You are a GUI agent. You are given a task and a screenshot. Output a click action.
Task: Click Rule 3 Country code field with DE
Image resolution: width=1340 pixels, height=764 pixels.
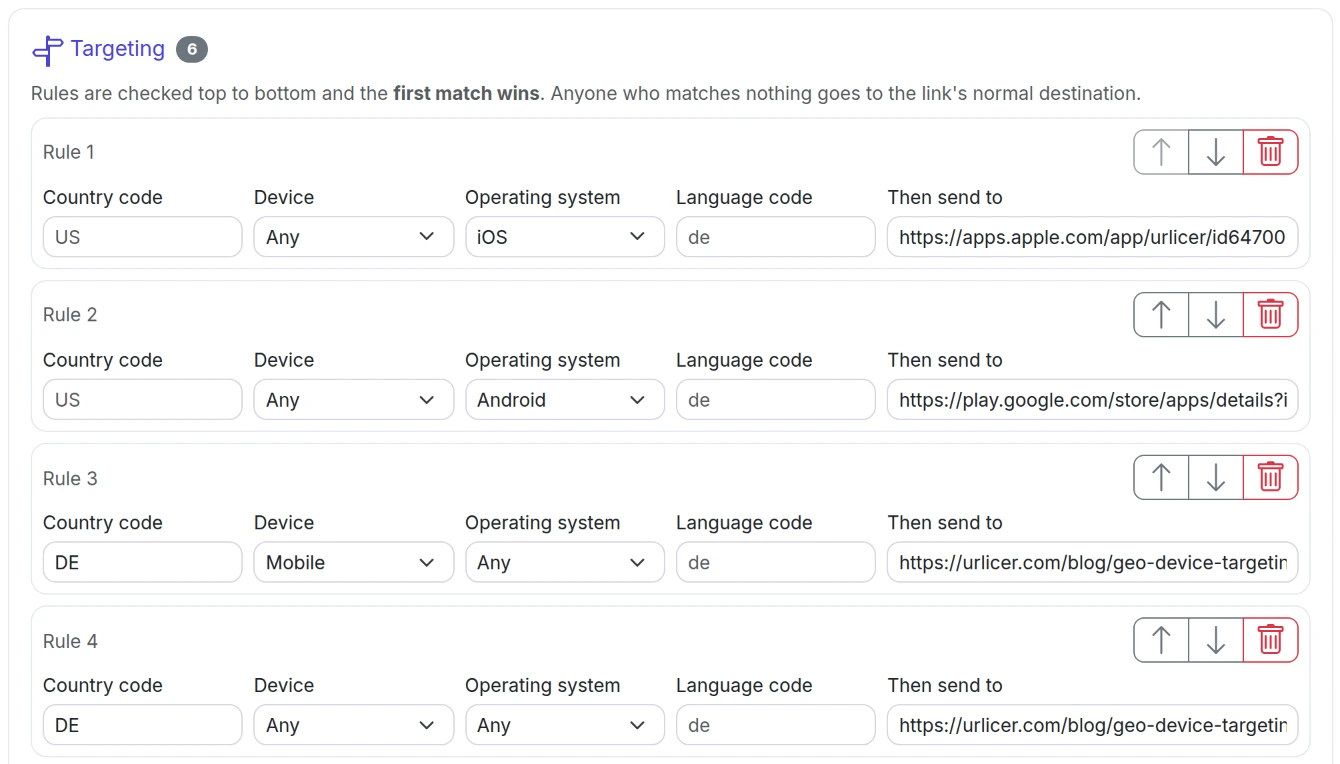142,562
